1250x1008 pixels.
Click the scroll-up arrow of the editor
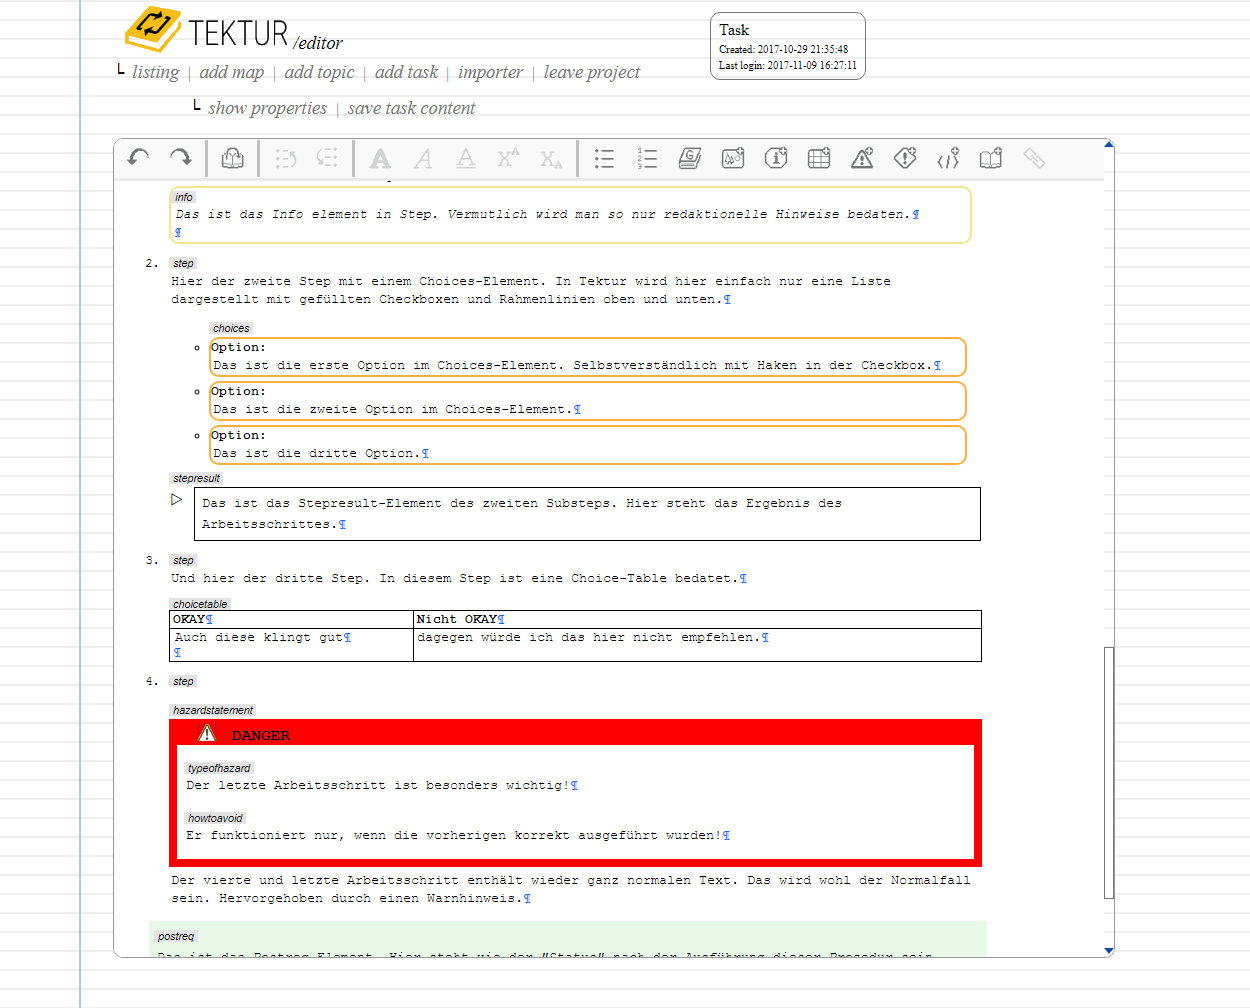pyautogui.click(x=1109, y=144)
